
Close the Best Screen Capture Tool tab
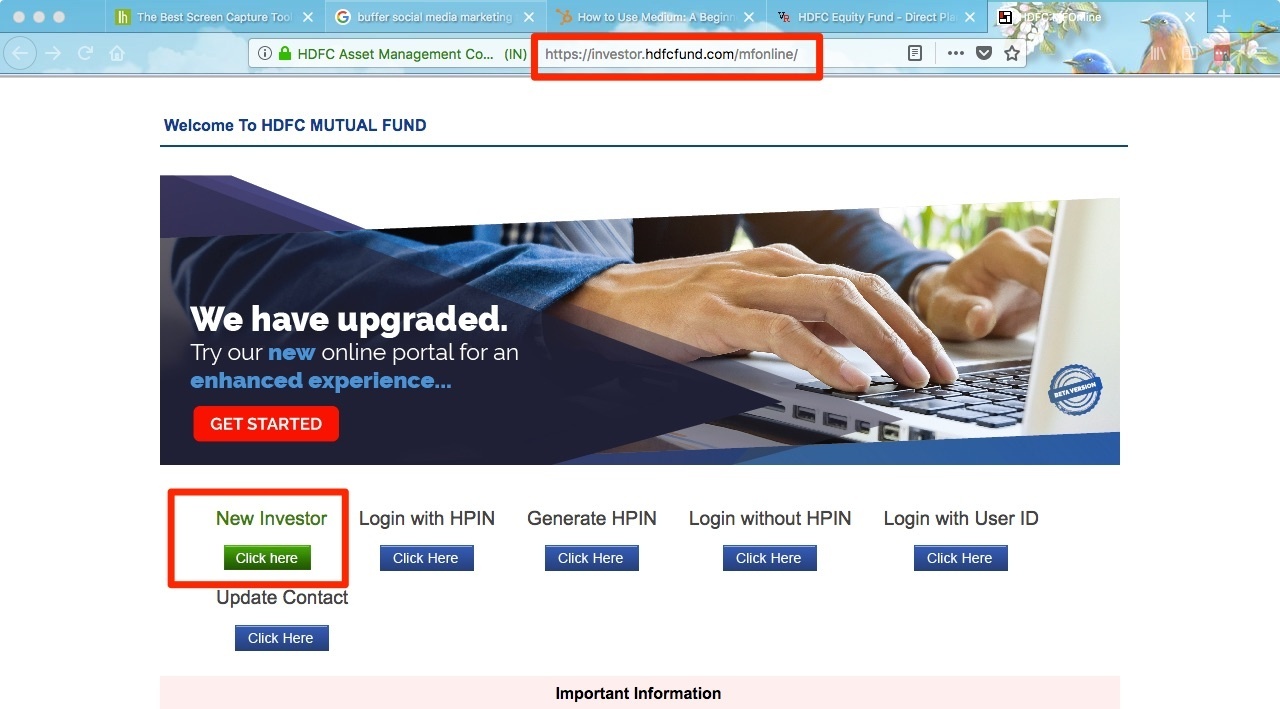(307, 17)
